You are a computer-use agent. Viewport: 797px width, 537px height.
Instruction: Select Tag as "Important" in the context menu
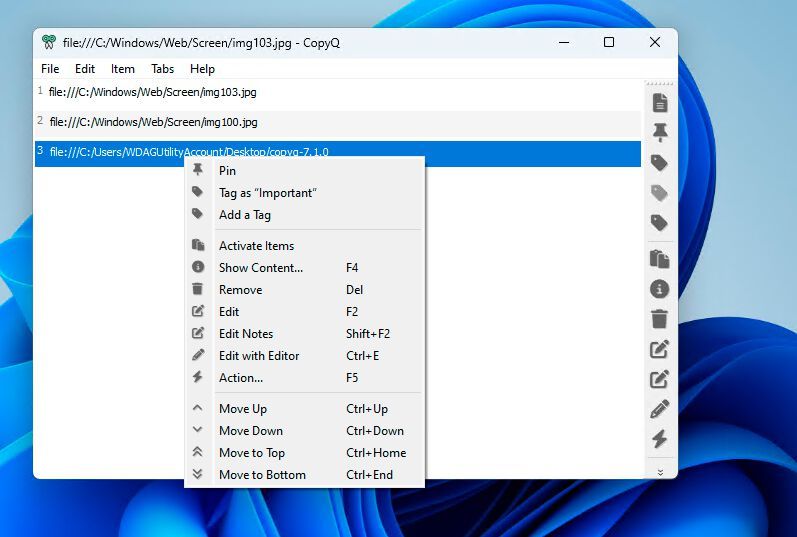pos(267,193)
